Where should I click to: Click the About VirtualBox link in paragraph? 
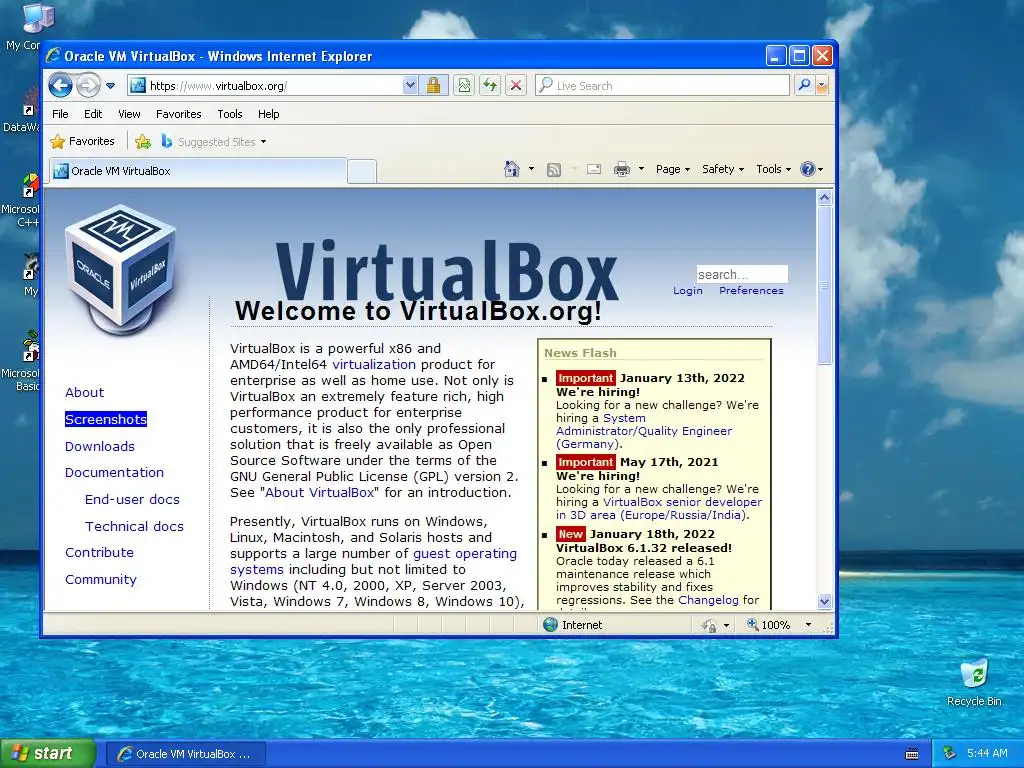pyautogui.click(x=319, y=492)
